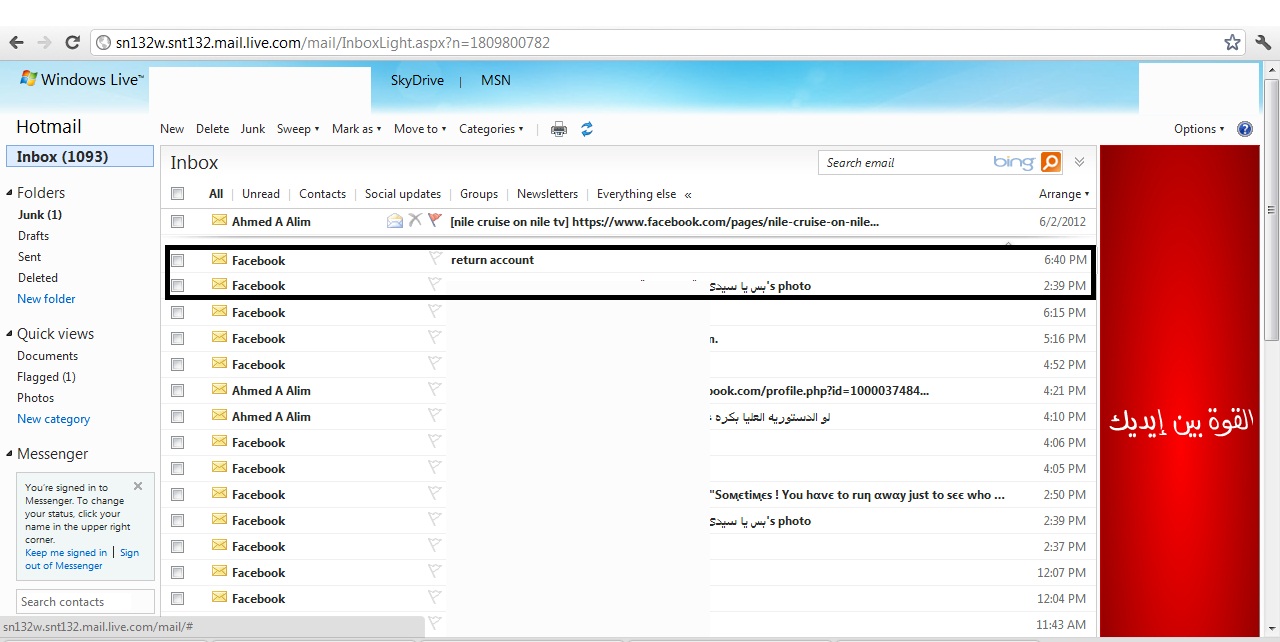Screen dimensions: 1280x642
Task: Open the Arrange sort dropdown
Action: (x=1064, y=194)
